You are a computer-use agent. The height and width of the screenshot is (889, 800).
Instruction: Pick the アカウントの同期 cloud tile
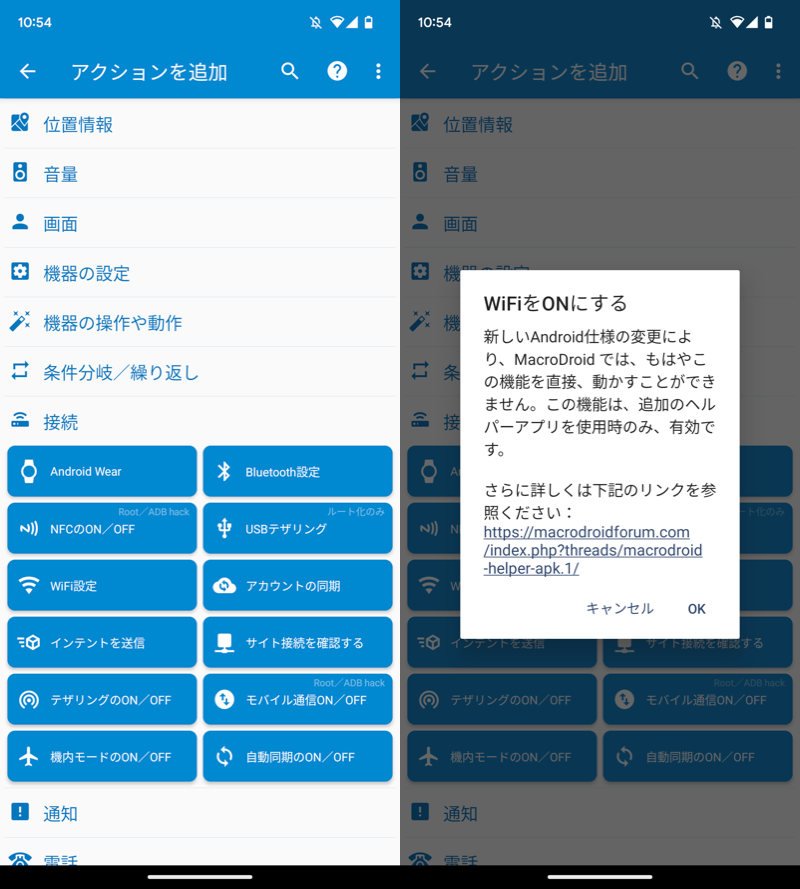[297, 585]
